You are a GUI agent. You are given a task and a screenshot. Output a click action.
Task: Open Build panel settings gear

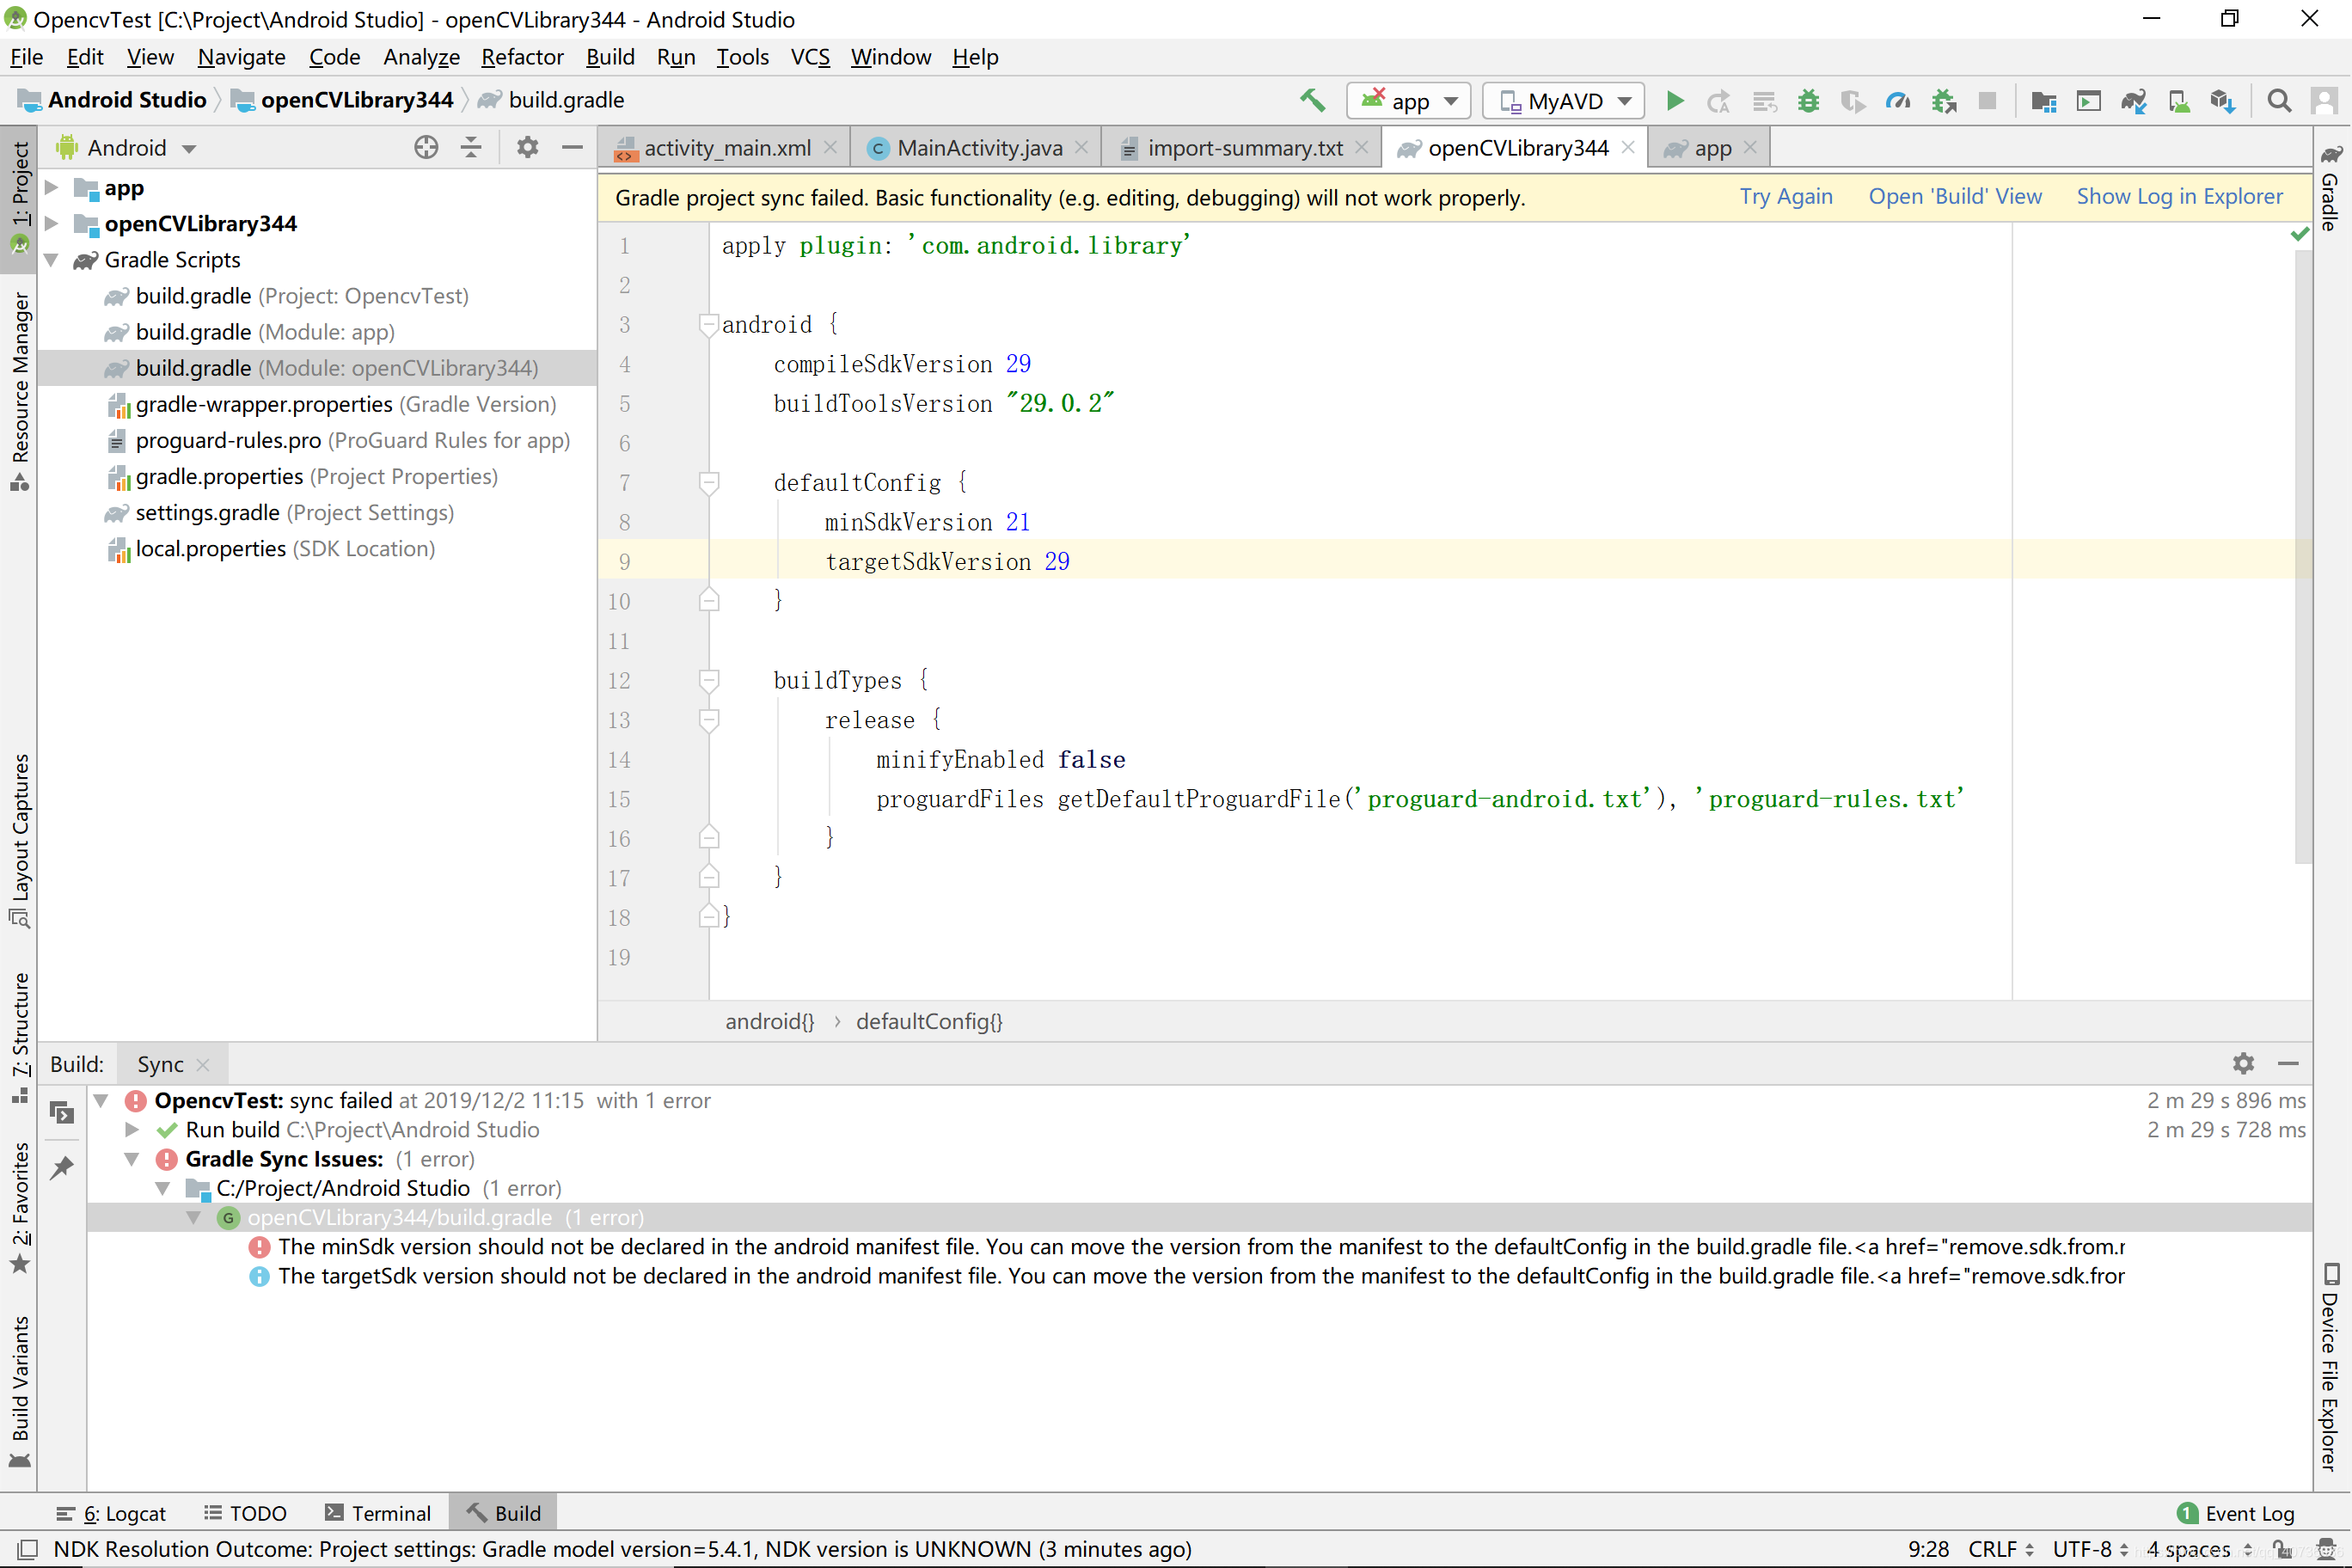2243,1063
